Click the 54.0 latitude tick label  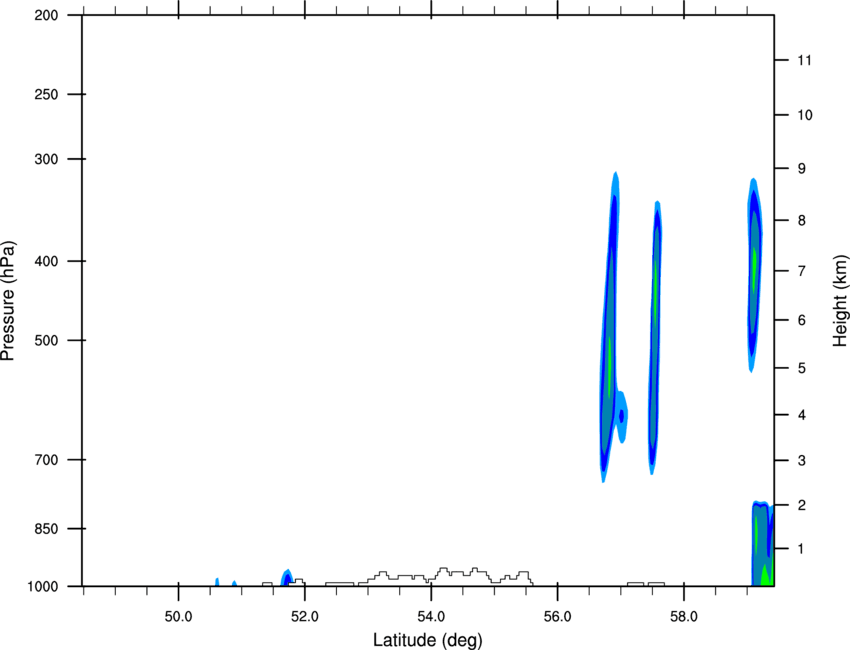click(431, 617)
